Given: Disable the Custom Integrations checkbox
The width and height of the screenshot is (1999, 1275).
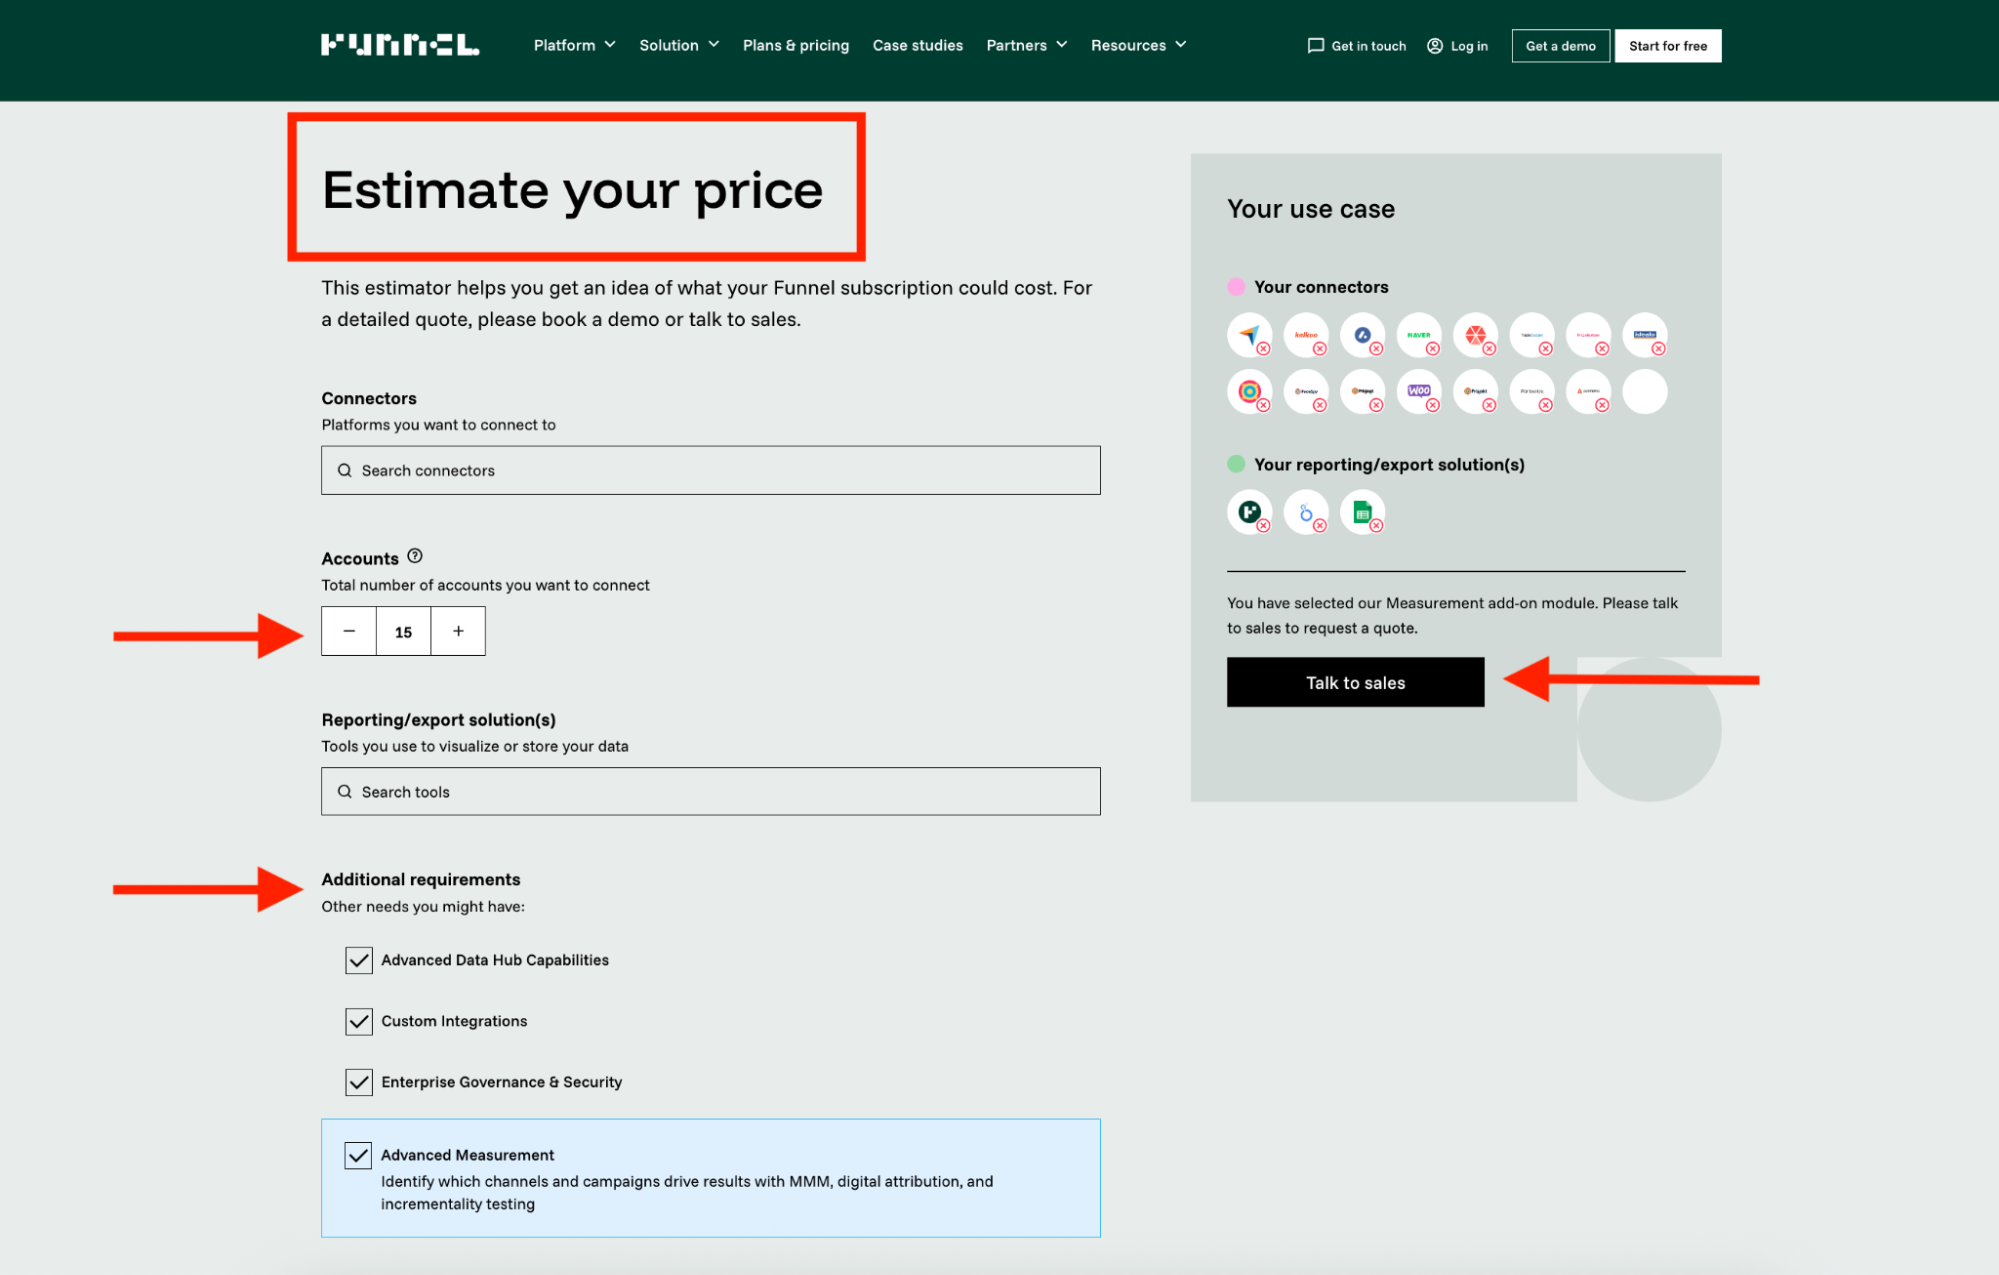Looking at the screenshot, I should point(358,1021).
